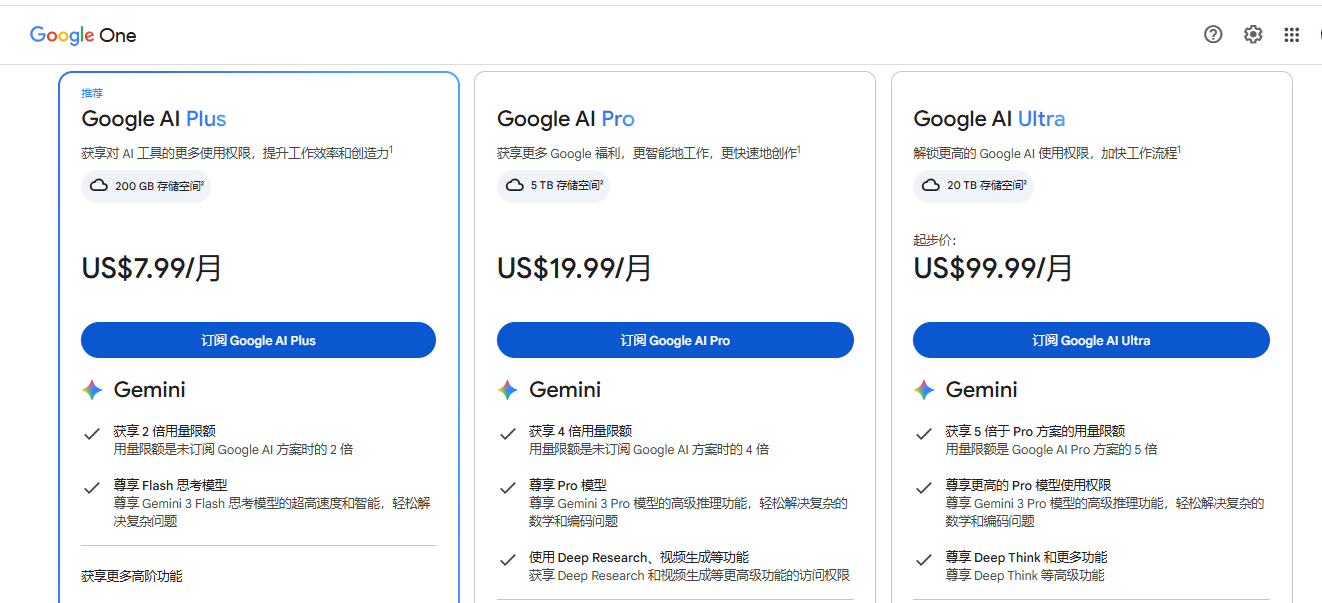Click text 尊享 Deep Think 等高级功能
This screenshot has height=603, width=1322.
coord(1025,576)
